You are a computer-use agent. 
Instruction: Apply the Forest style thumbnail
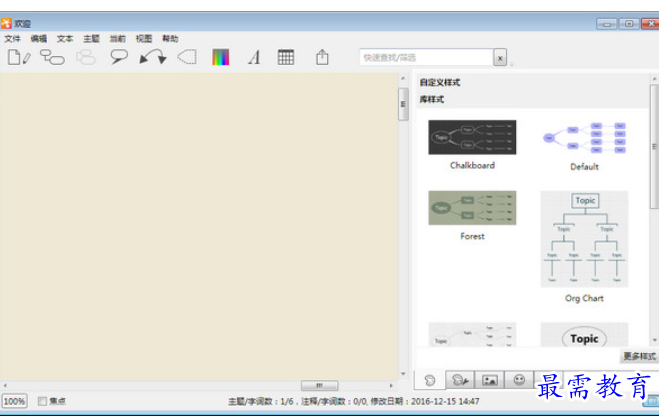click(x=472, y=208)
